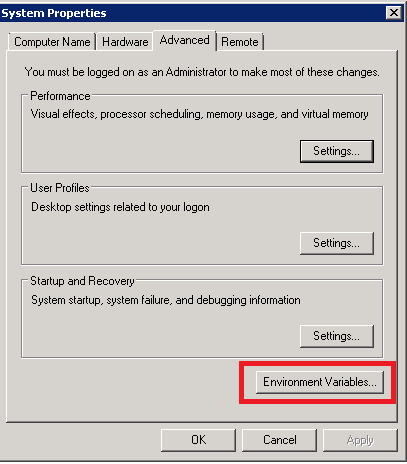Click the grayed-out Apply button
Screen dimensions: 407x464
360,440
